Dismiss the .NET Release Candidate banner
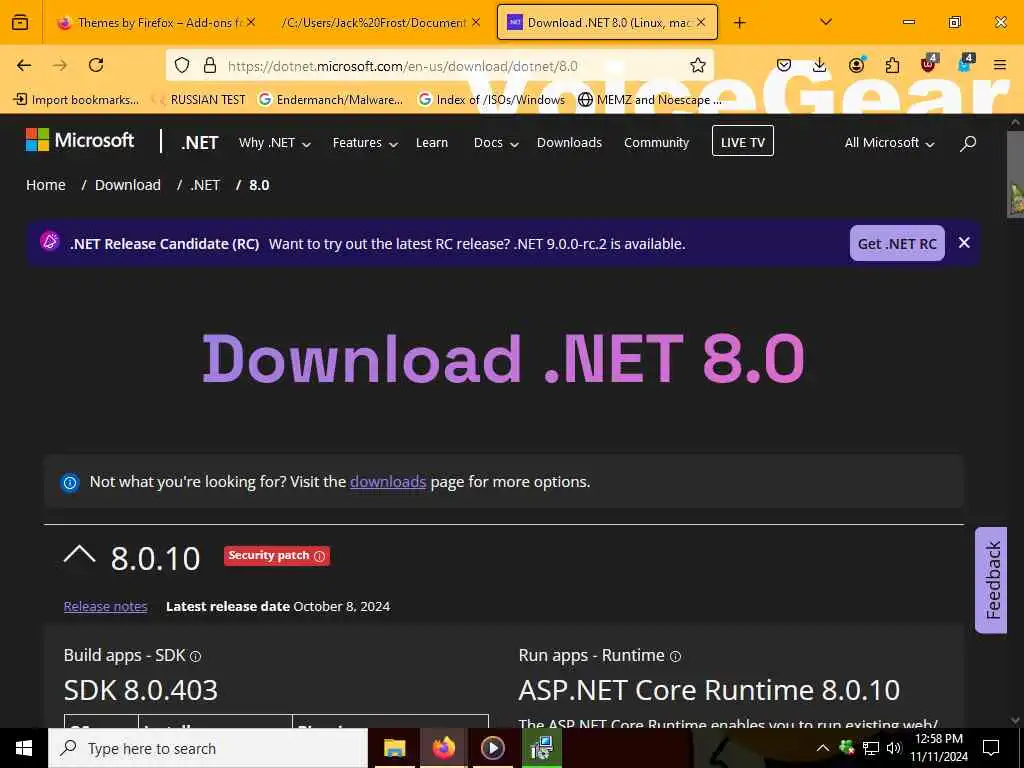The height and width of the screenshot is (768, 1024). (964, 243)
